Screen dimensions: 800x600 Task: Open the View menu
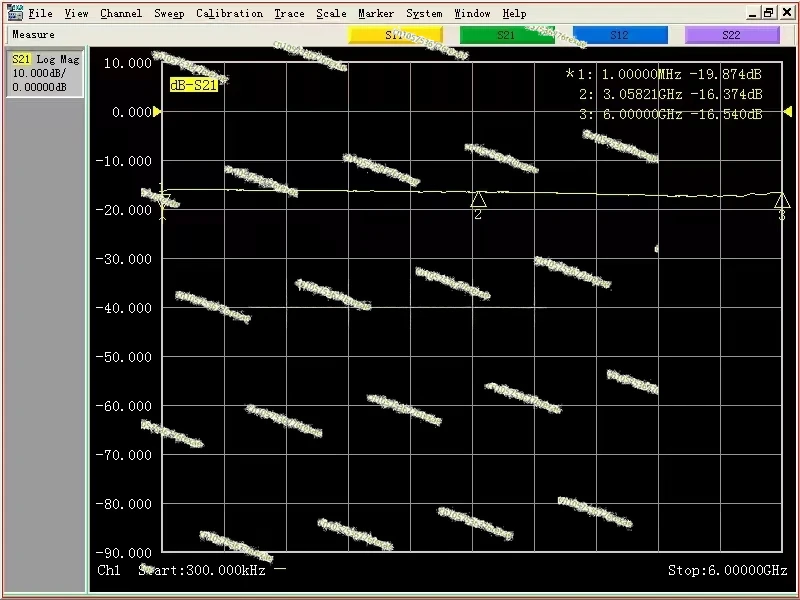coord(77,14)
